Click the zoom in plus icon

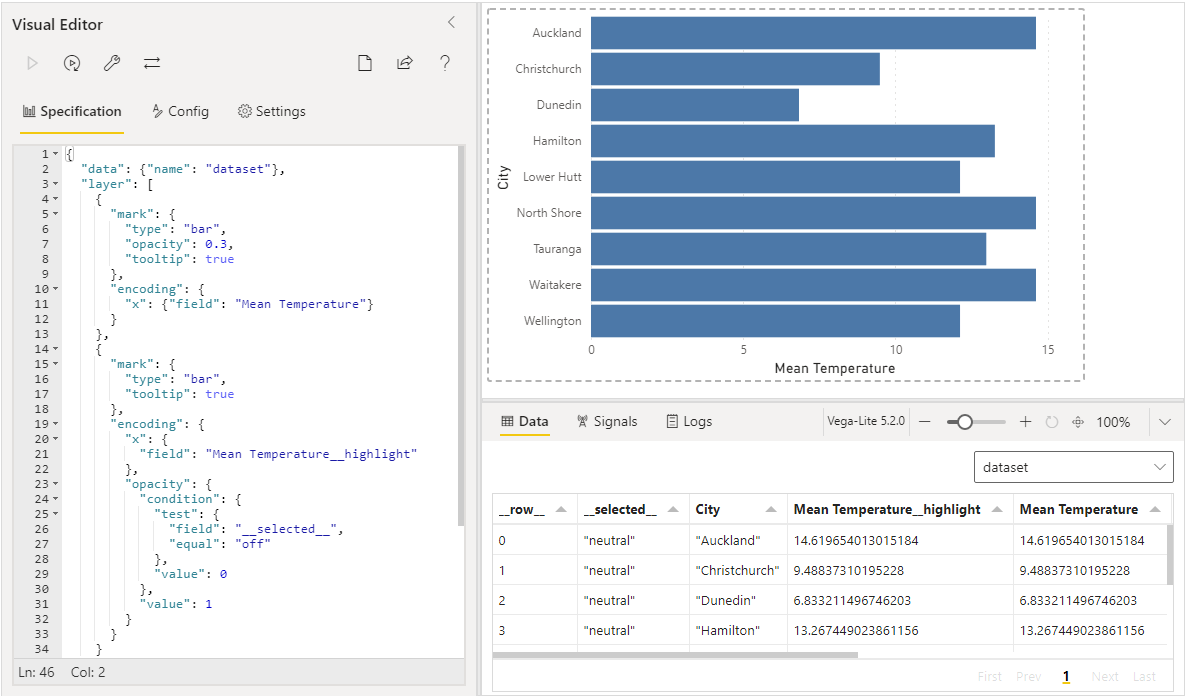(1025, 422)
